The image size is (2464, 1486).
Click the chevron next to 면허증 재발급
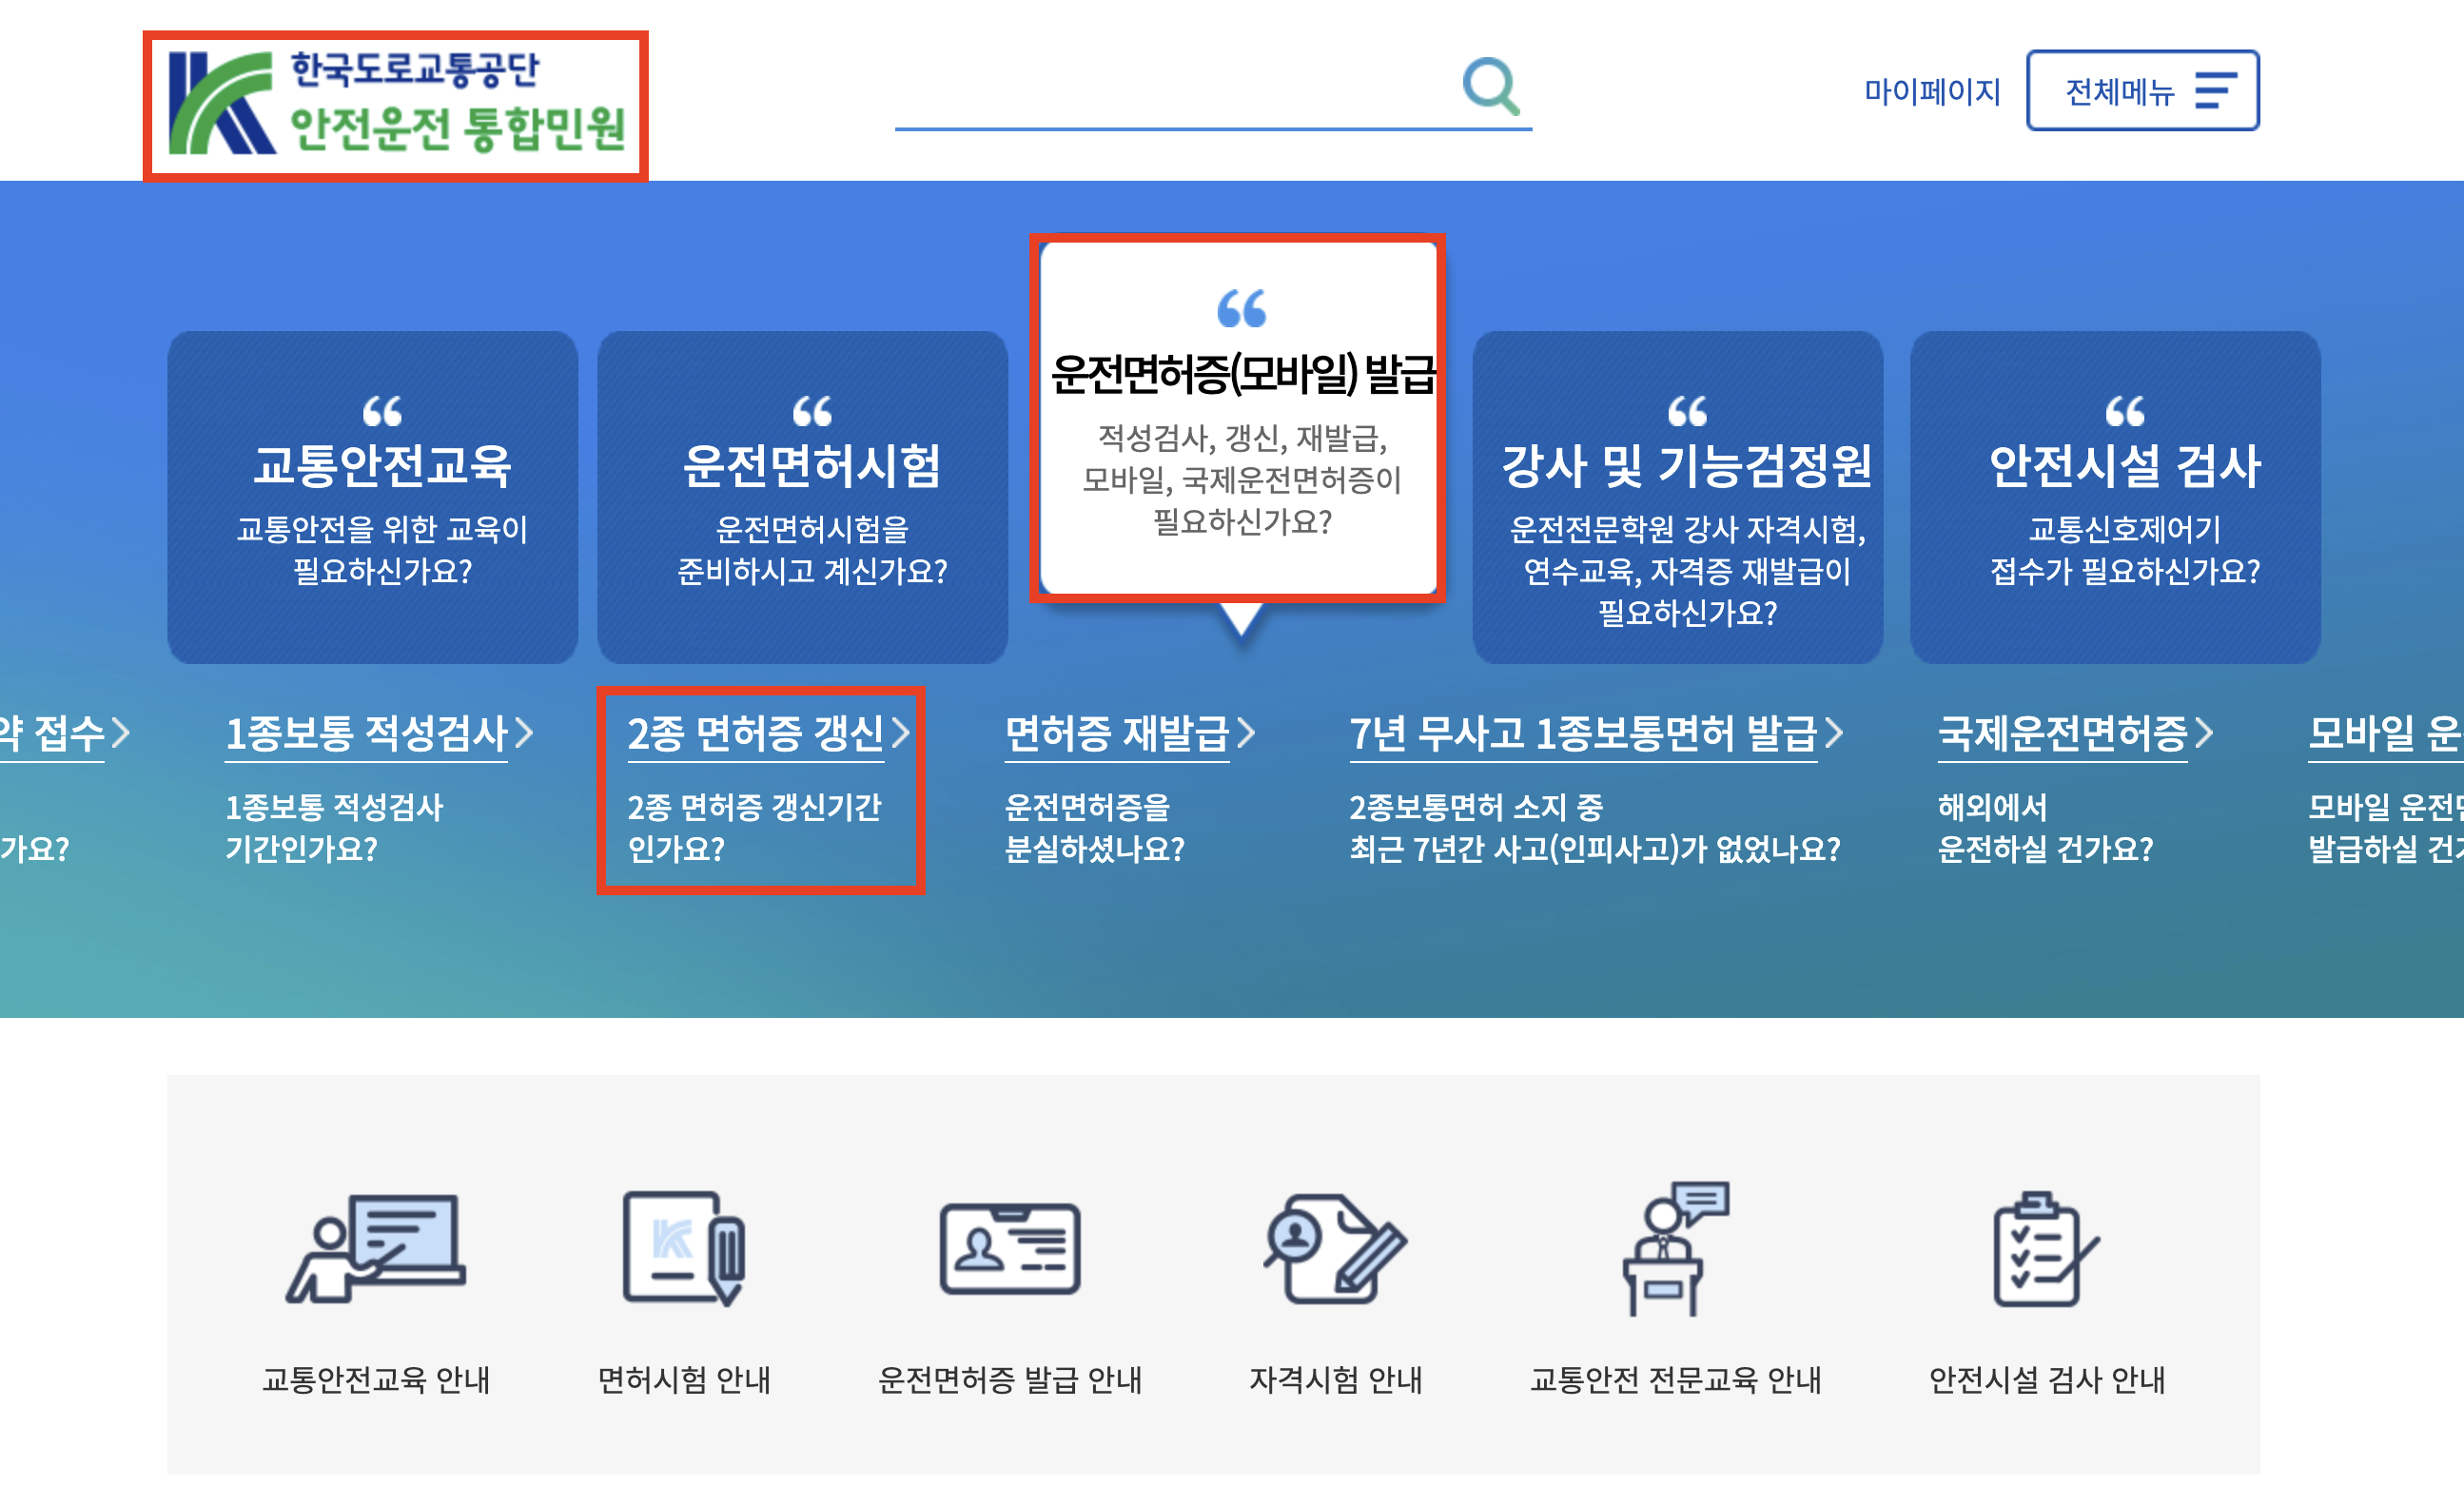tap(1246, 734)
